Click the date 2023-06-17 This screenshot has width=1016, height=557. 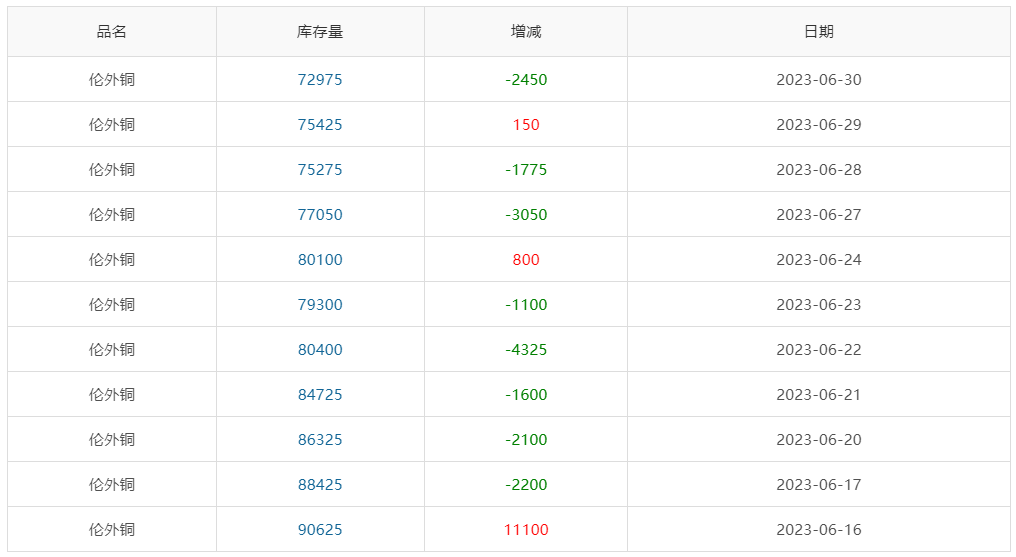point(819,484)
